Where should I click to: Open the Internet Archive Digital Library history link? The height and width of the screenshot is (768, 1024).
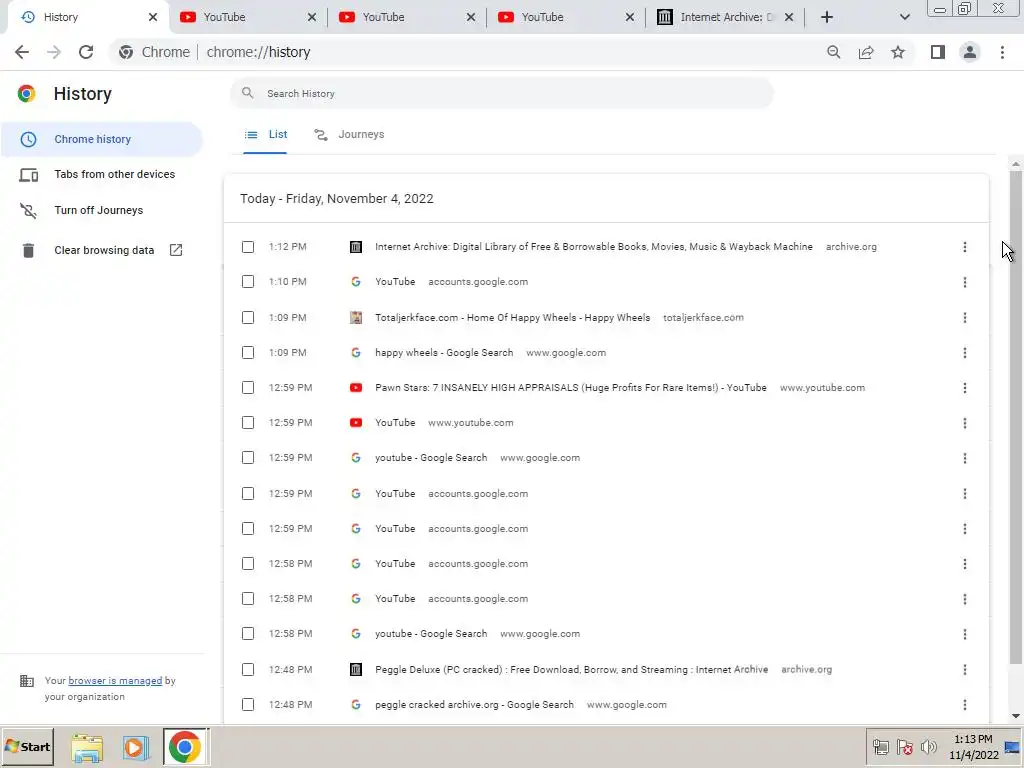click(x=594, y=247)
